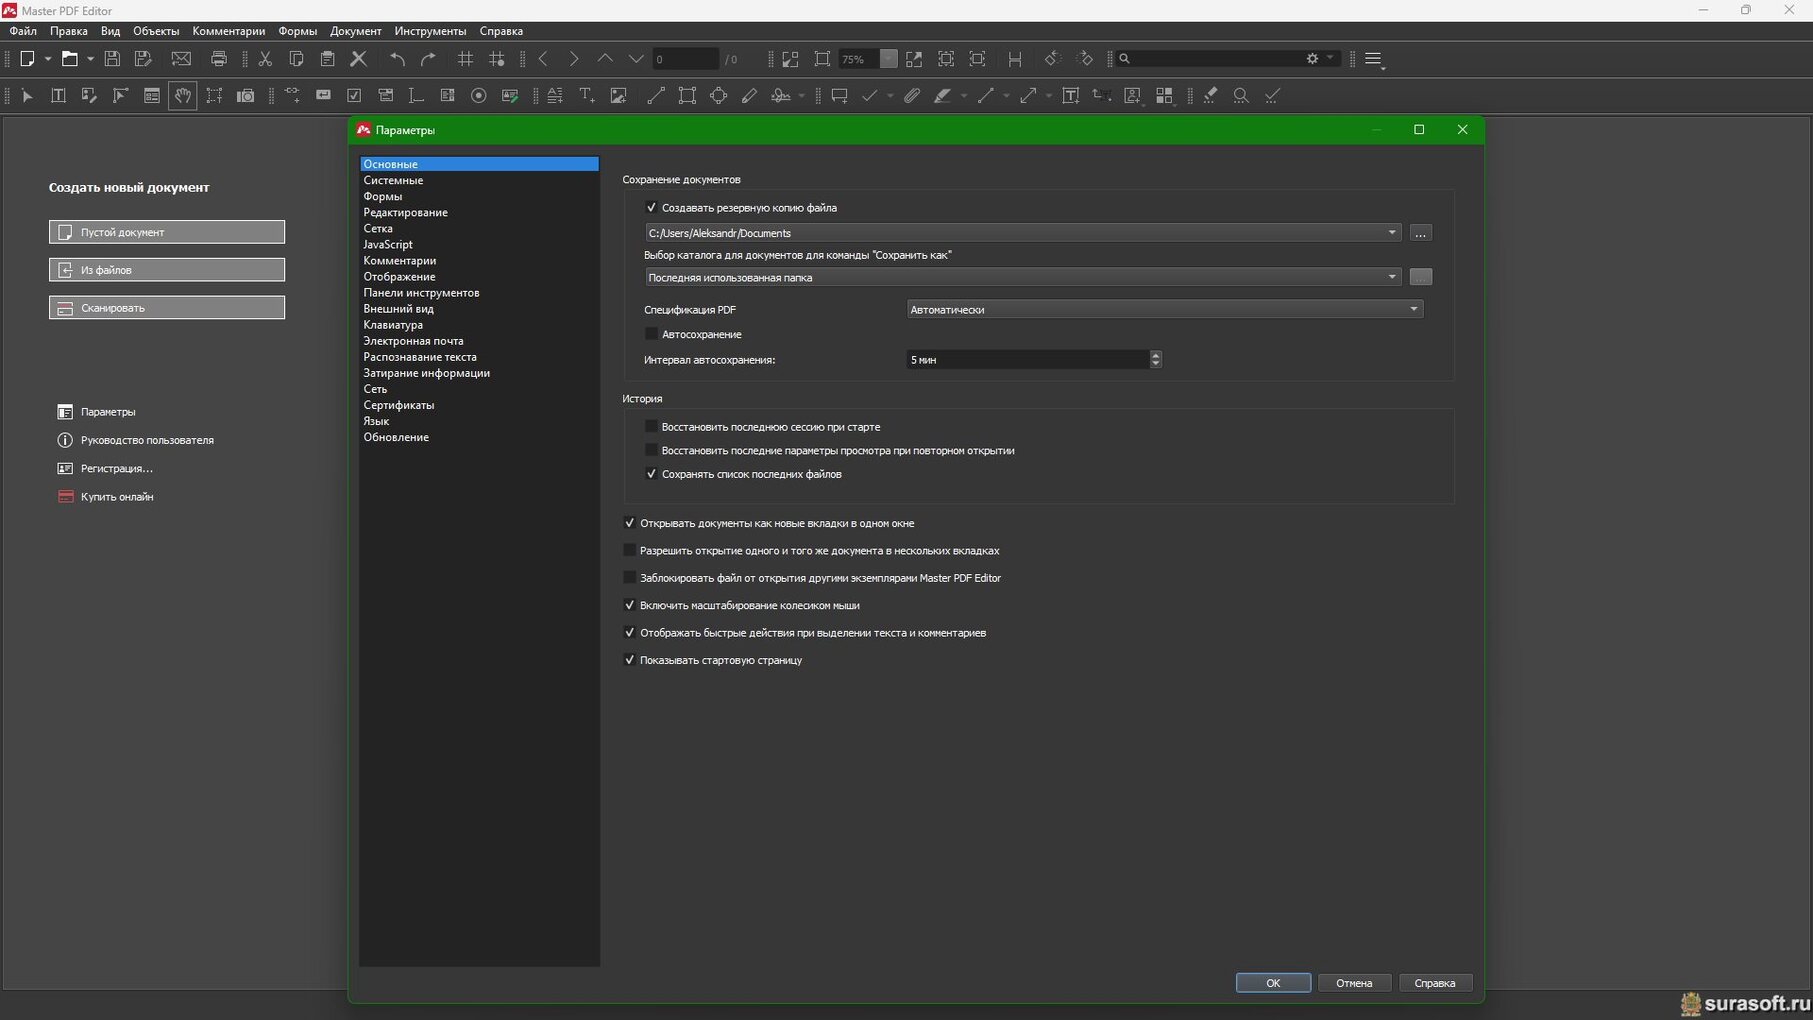This screenshot has height=1020, width=1813.
Task: Click the Print icon
Action: point(218,59)
